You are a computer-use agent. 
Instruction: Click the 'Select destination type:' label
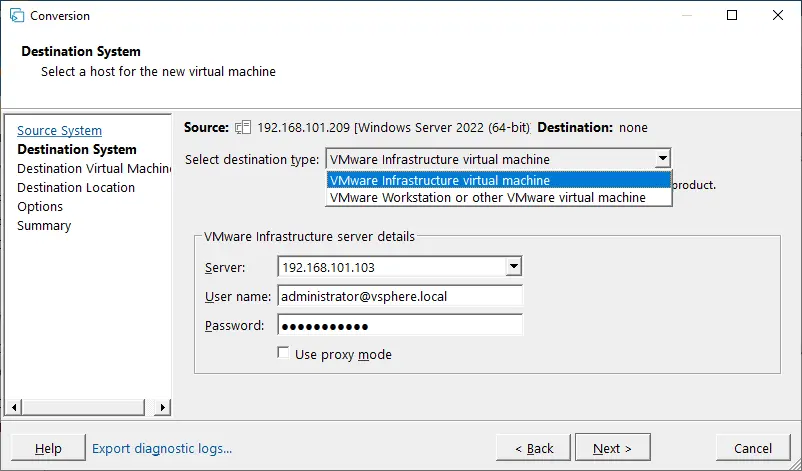click(x=252, y=160)
